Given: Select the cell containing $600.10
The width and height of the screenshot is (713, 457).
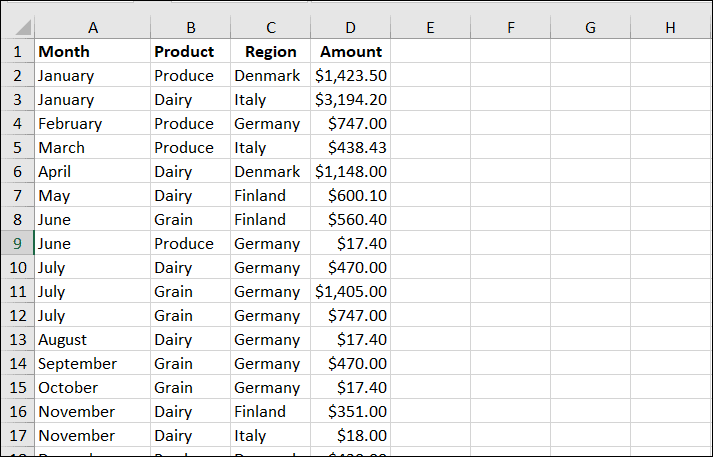Looking at the screenshot, I should coord(351,196).
